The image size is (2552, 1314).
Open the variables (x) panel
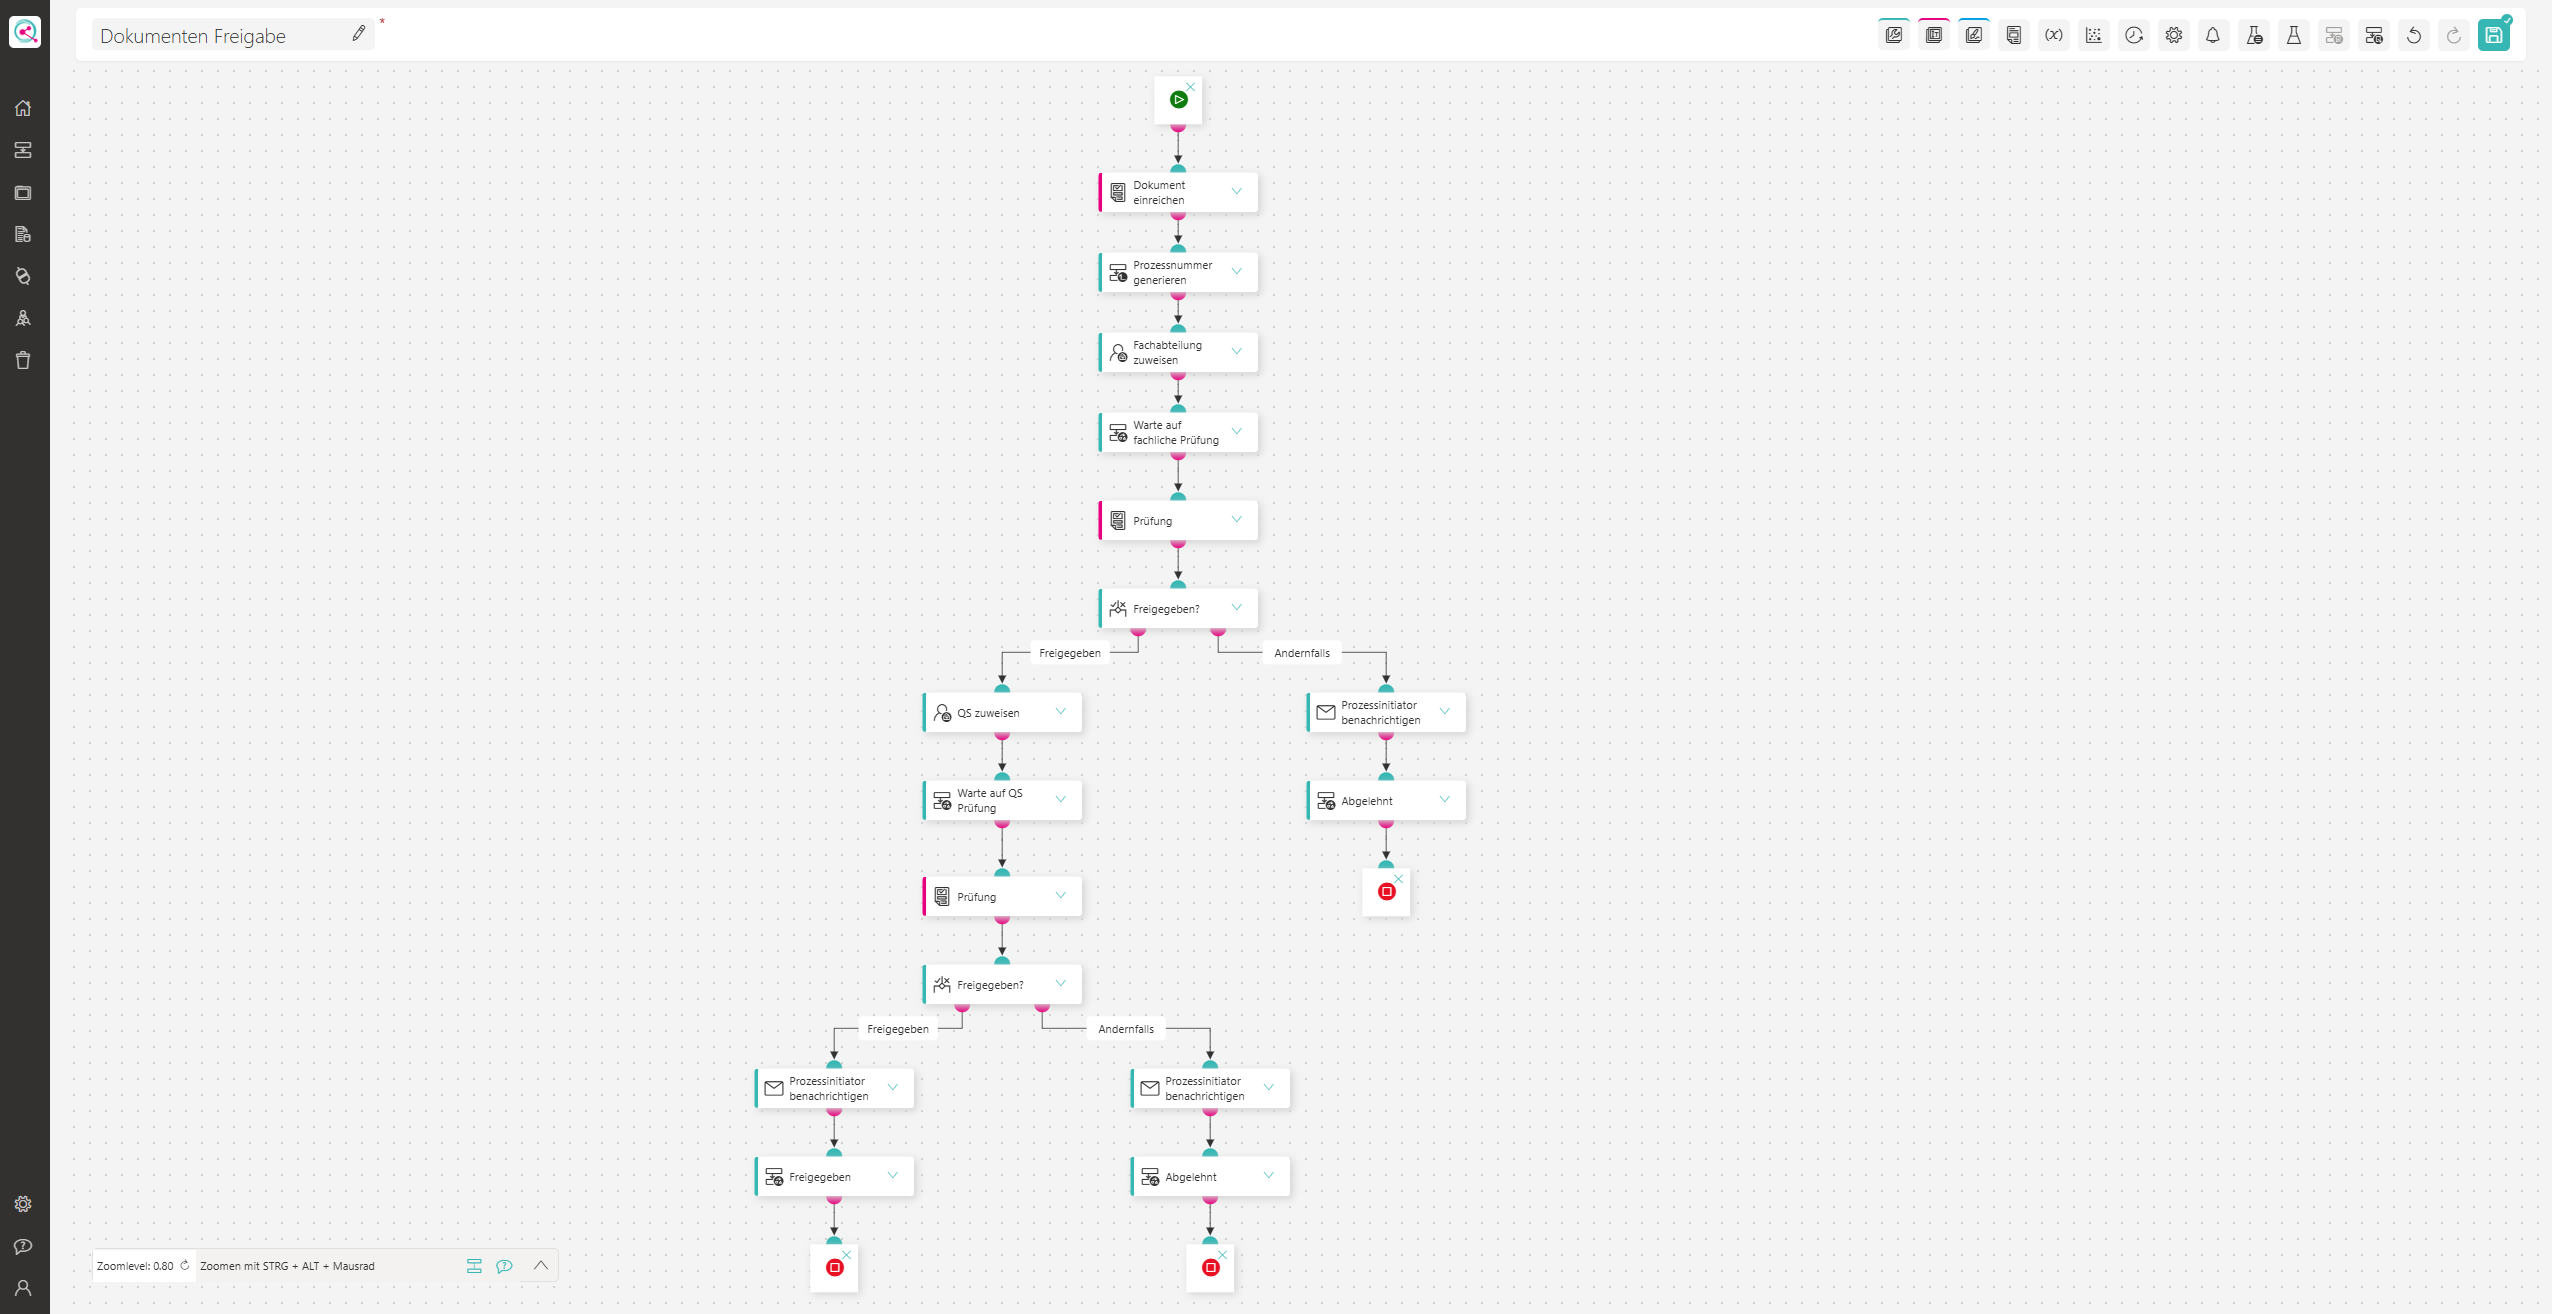[2053, 36]
